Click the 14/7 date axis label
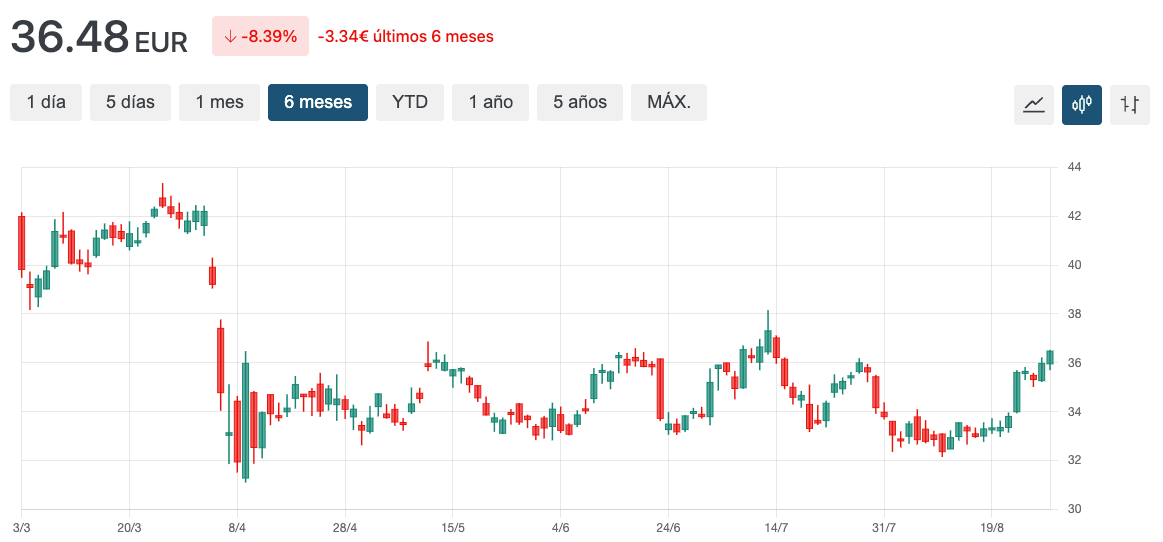Viewport: 1163px width, 542px height. point(776,527)
